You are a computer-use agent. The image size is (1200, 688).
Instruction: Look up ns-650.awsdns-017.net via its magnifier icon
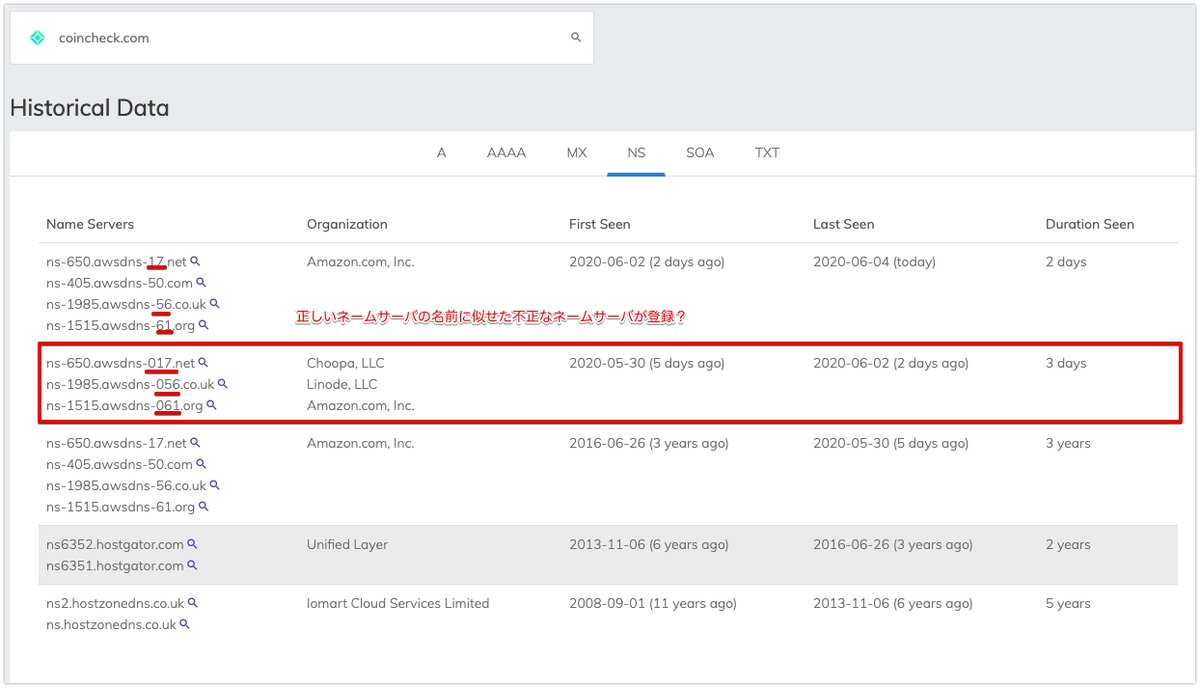(x=203, y=363)
